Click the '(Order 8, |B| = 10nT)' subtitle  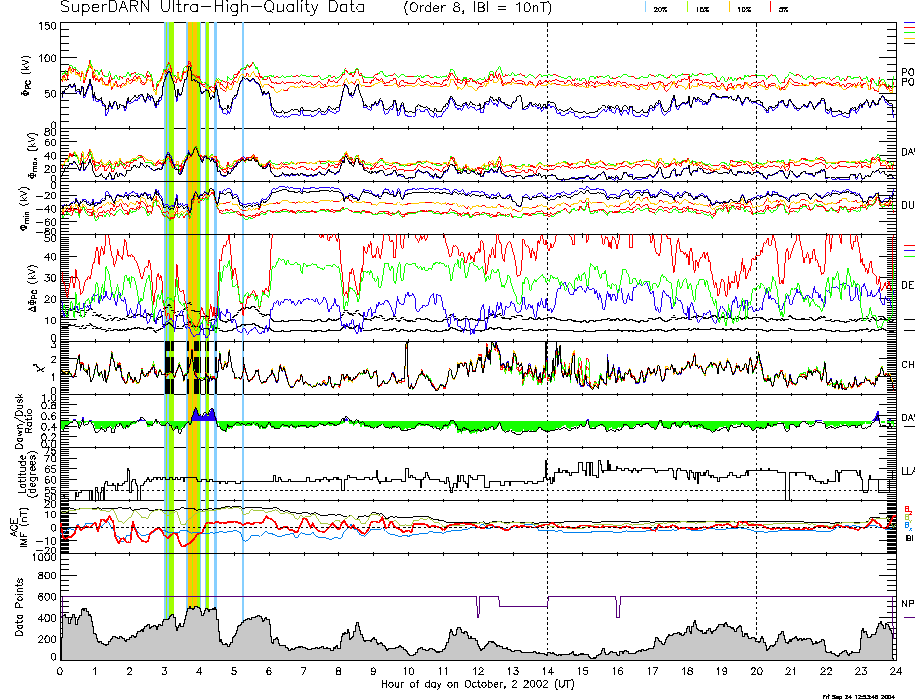point(477,8)
